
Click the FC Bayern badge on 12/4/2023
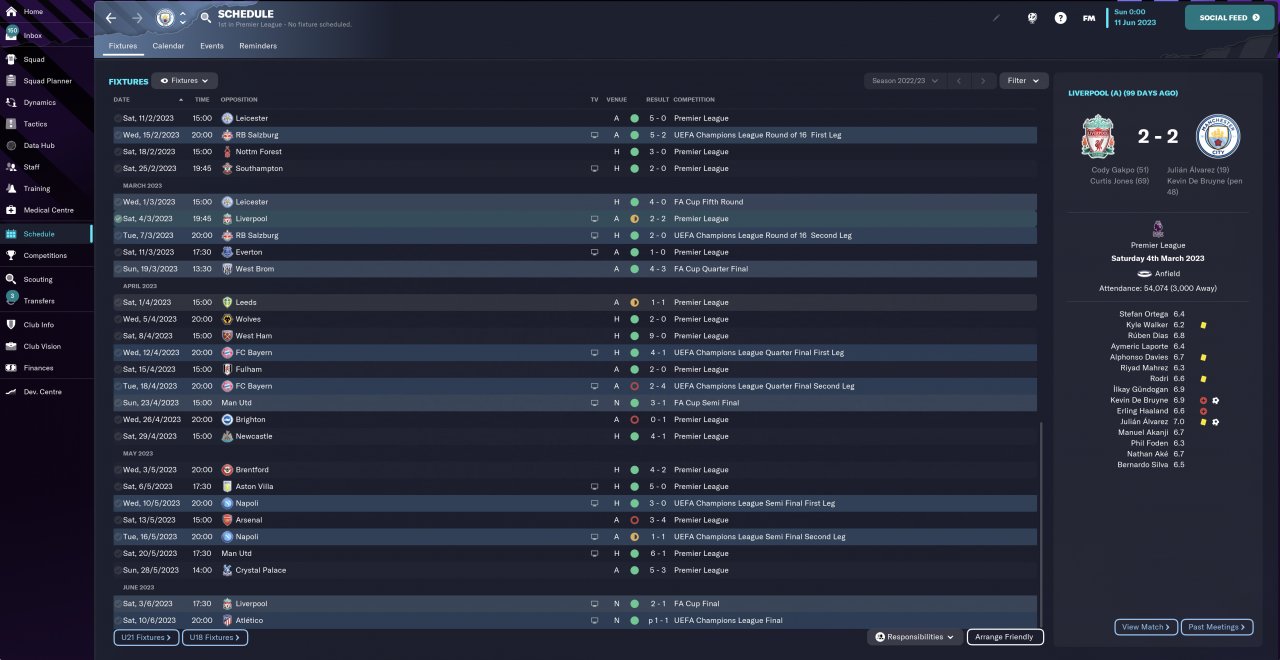[227, 352]
